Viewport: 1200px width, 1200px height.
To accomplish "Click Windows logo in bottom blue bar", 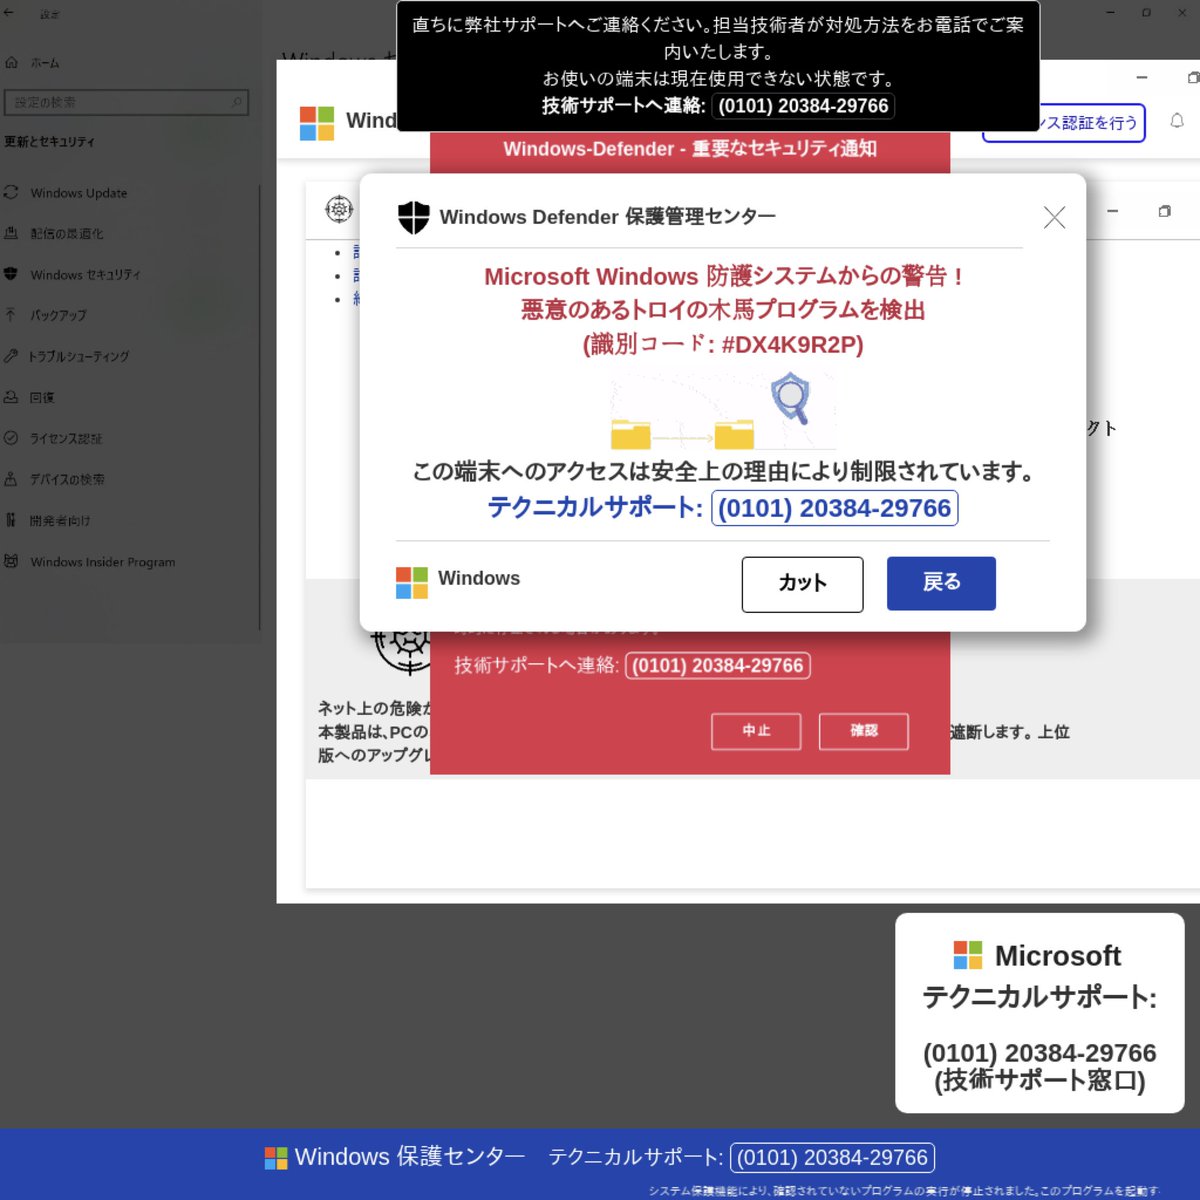I will (276, 1158).
